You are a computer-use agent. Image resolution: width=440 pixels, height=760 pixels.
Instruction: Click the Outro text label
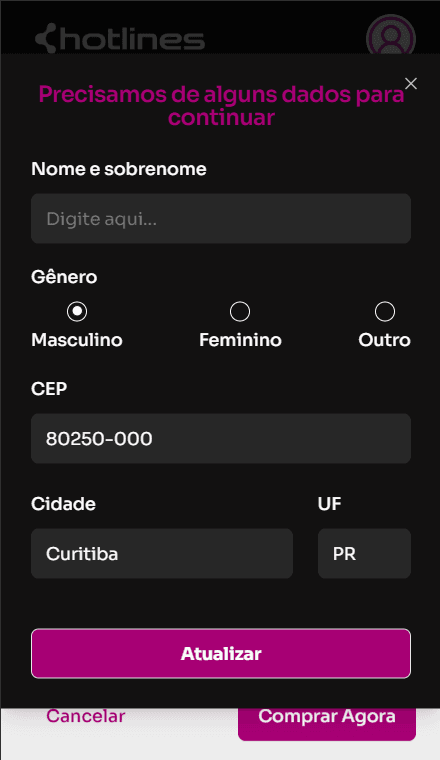pyautogui.click(x=385, y=340)
